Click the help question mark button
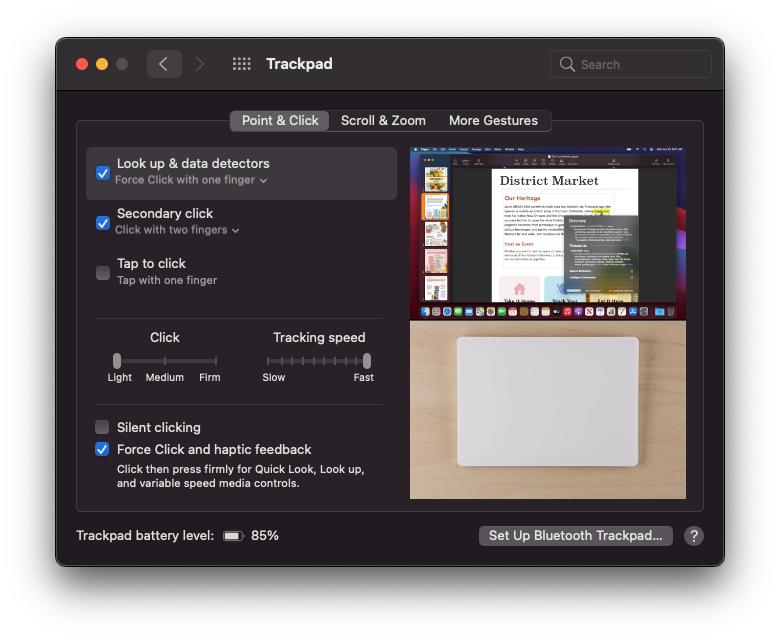Image resolution: width=780 pixels, height=640 pixels. (x=694, y=536)
